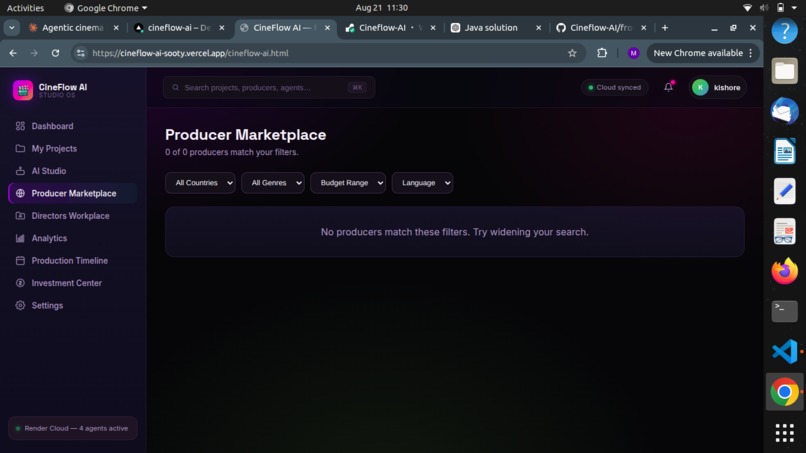Image resolution: width=806 pixels, height=453 pixels.
Task: Switch to cineflow-ai – De tab
Action: 178,28
